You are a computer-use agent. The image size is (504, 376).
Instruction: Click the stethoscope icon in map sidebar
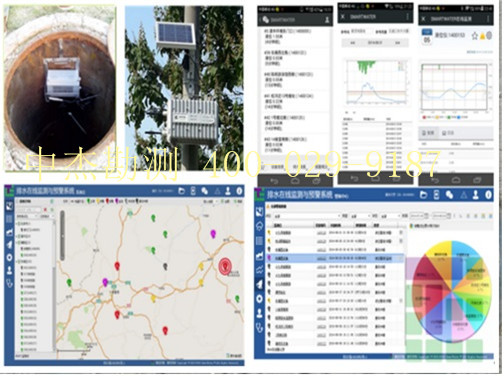[x=9, y=284]
